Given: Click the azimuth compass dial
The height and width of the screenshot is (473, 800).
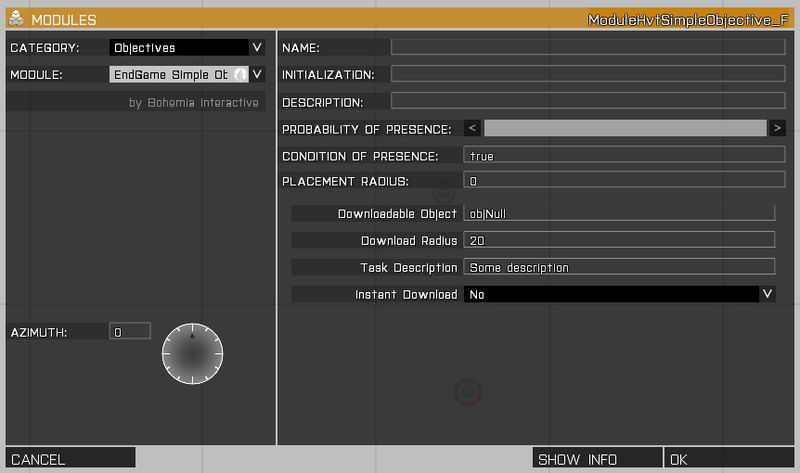Looking at the screenshot, I should click(x=193, y=353).
